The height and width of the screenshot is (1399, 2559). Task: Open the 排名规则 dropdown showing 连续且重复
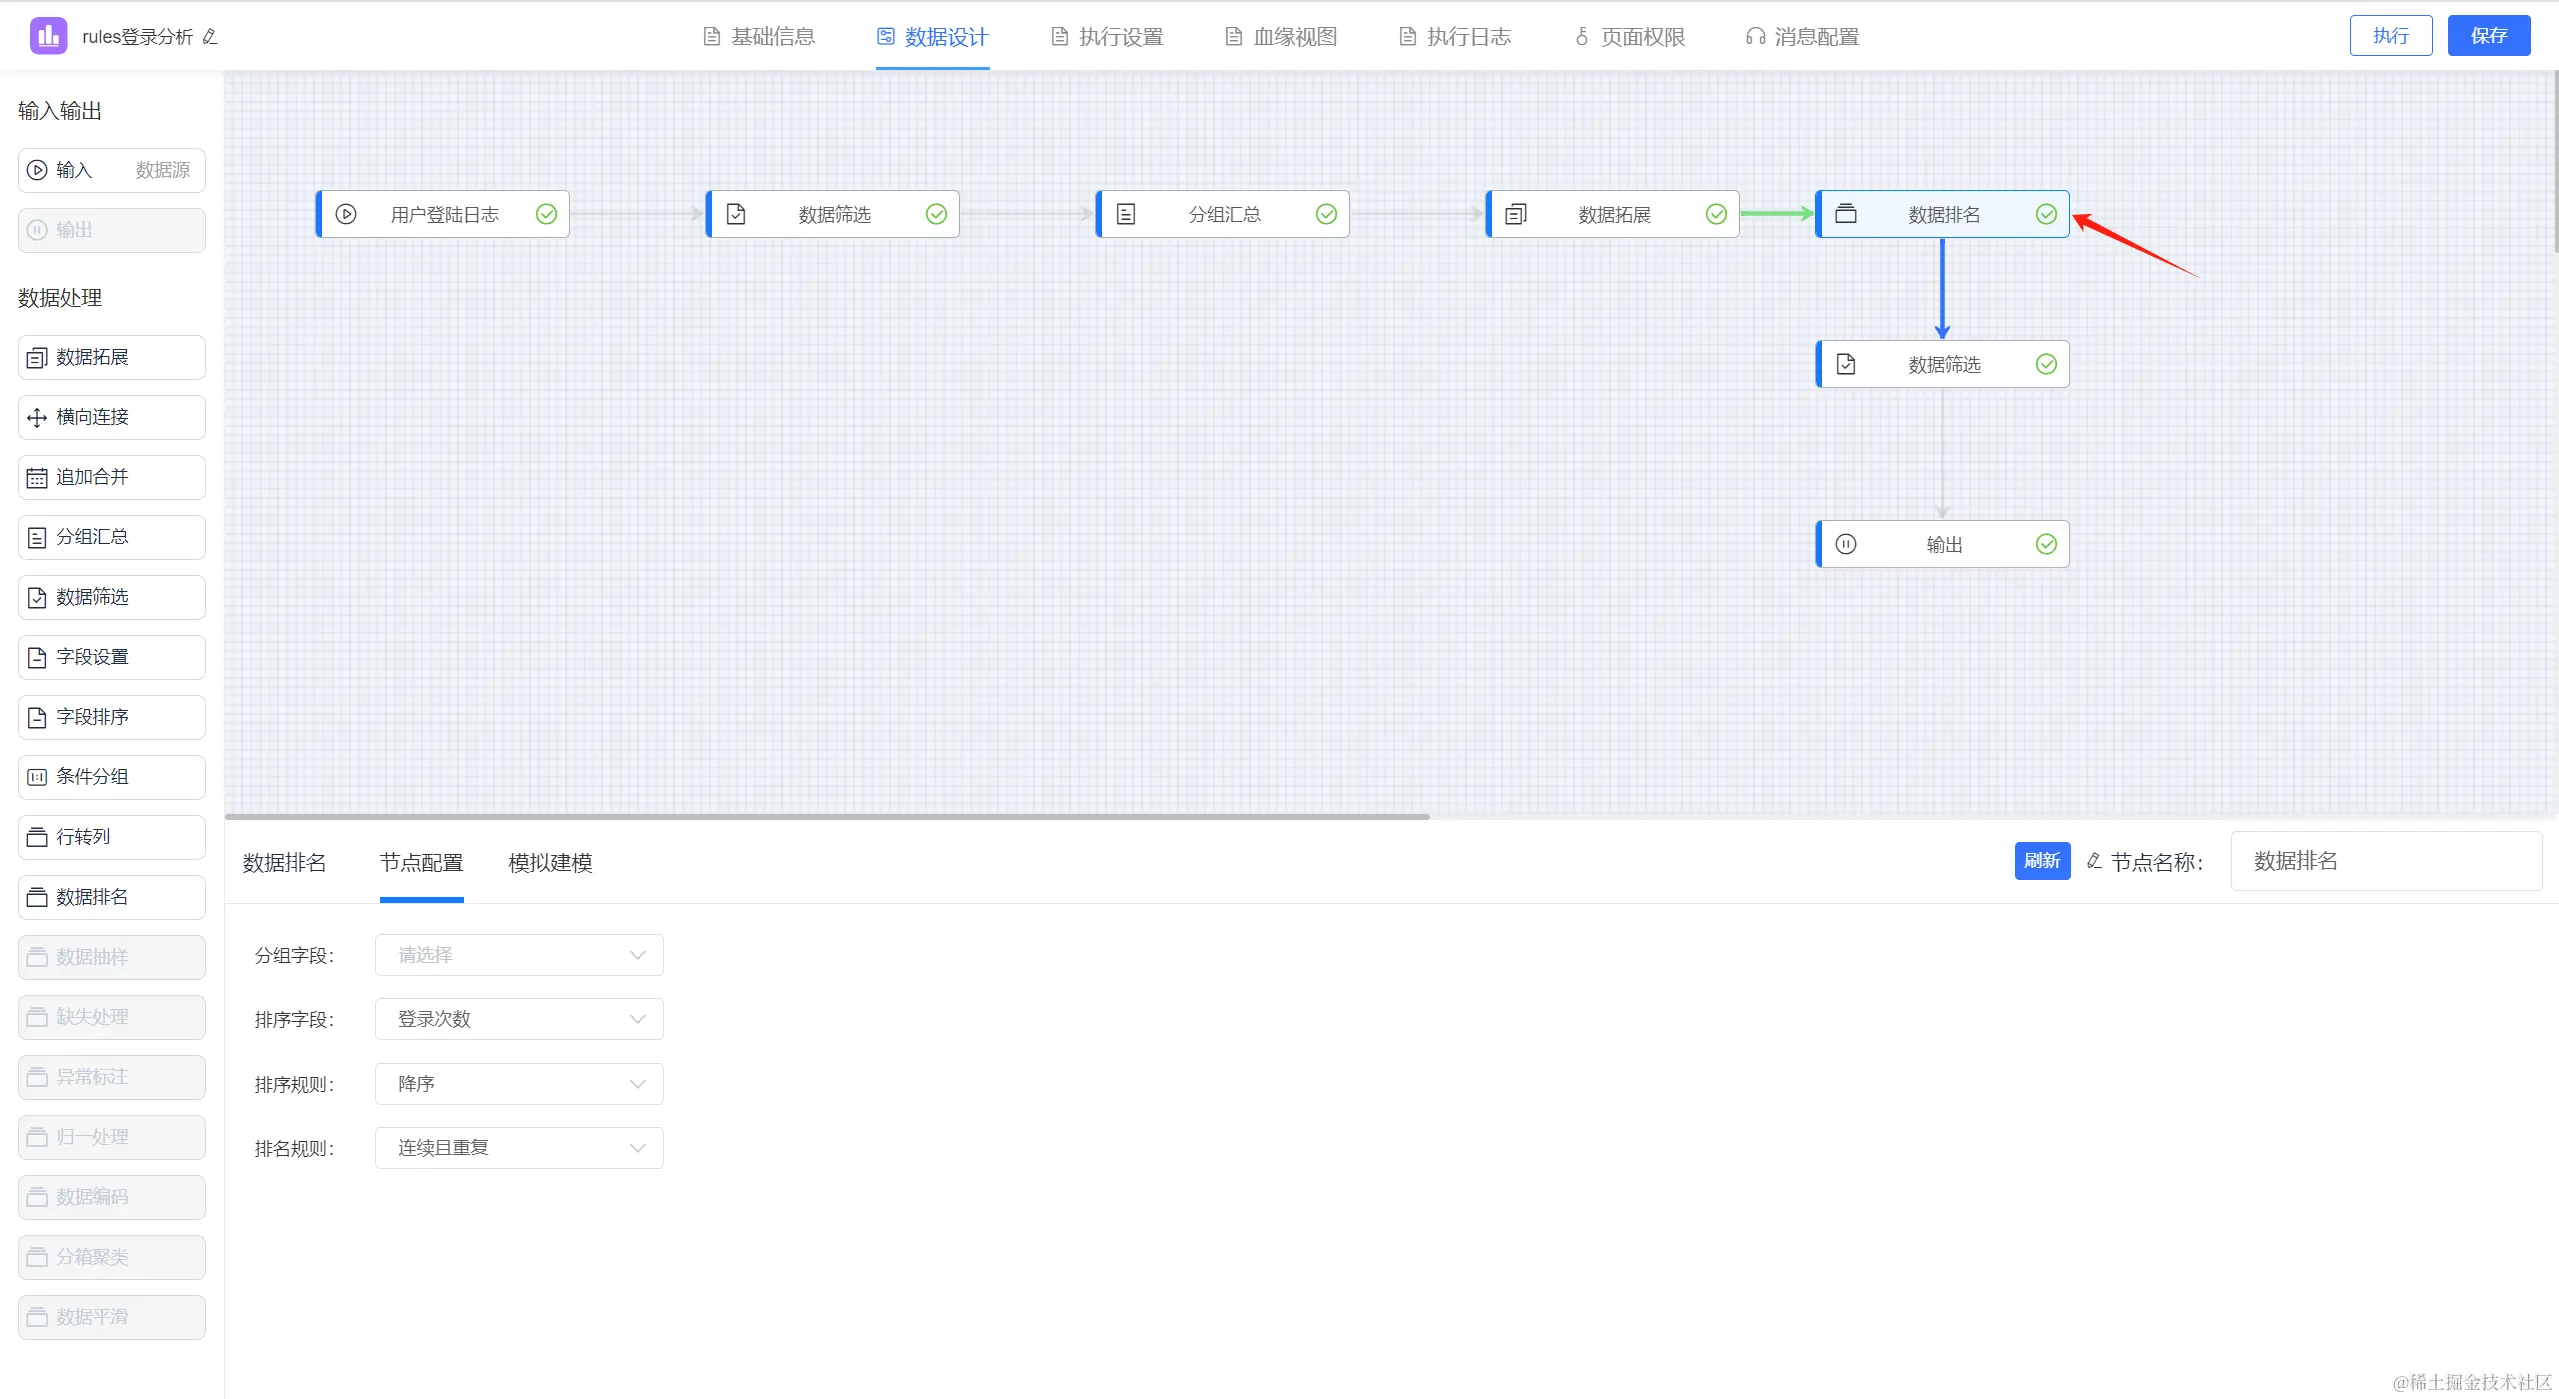click(x=519, y=1148)
